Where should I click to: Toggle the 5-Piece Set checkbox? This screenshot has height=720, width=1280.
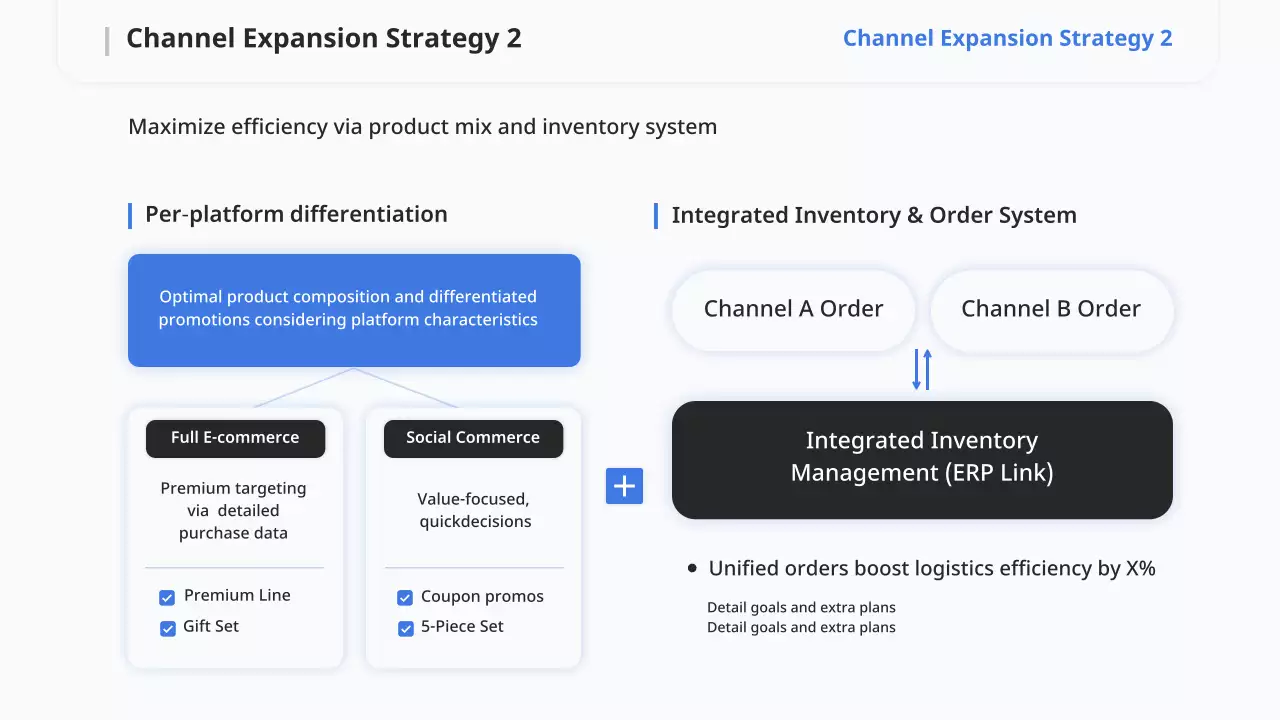click(x=405, y=629)
